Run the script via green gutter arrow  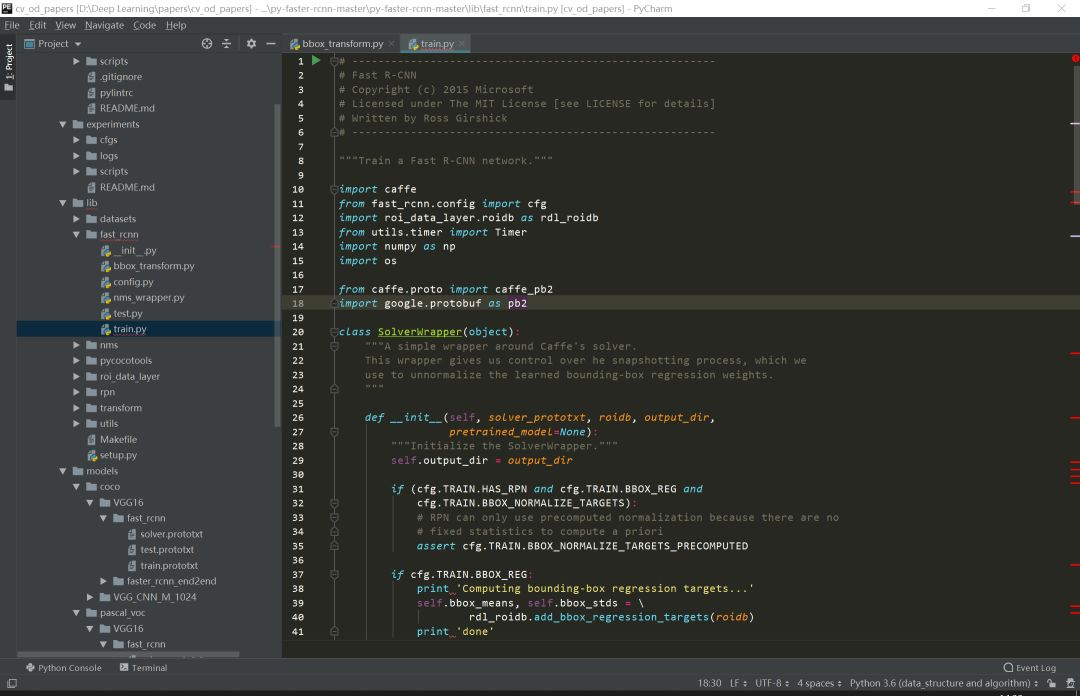[x=316, y=61]
